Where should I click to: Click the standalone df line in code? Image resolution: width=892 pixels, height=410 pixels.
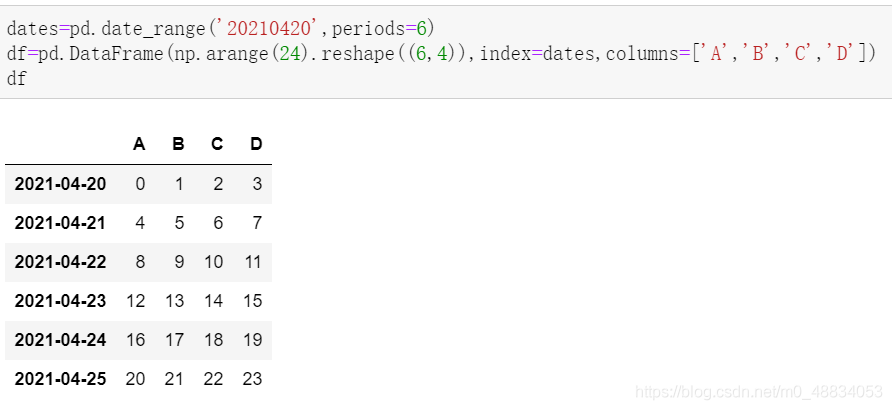(16, 78)
